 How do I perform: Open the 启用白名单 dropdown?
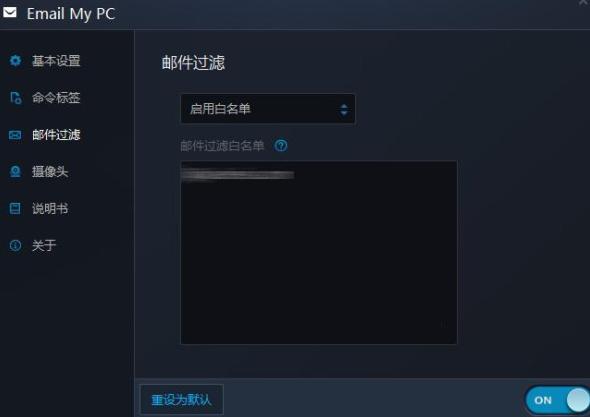click(x=268, y=109)
